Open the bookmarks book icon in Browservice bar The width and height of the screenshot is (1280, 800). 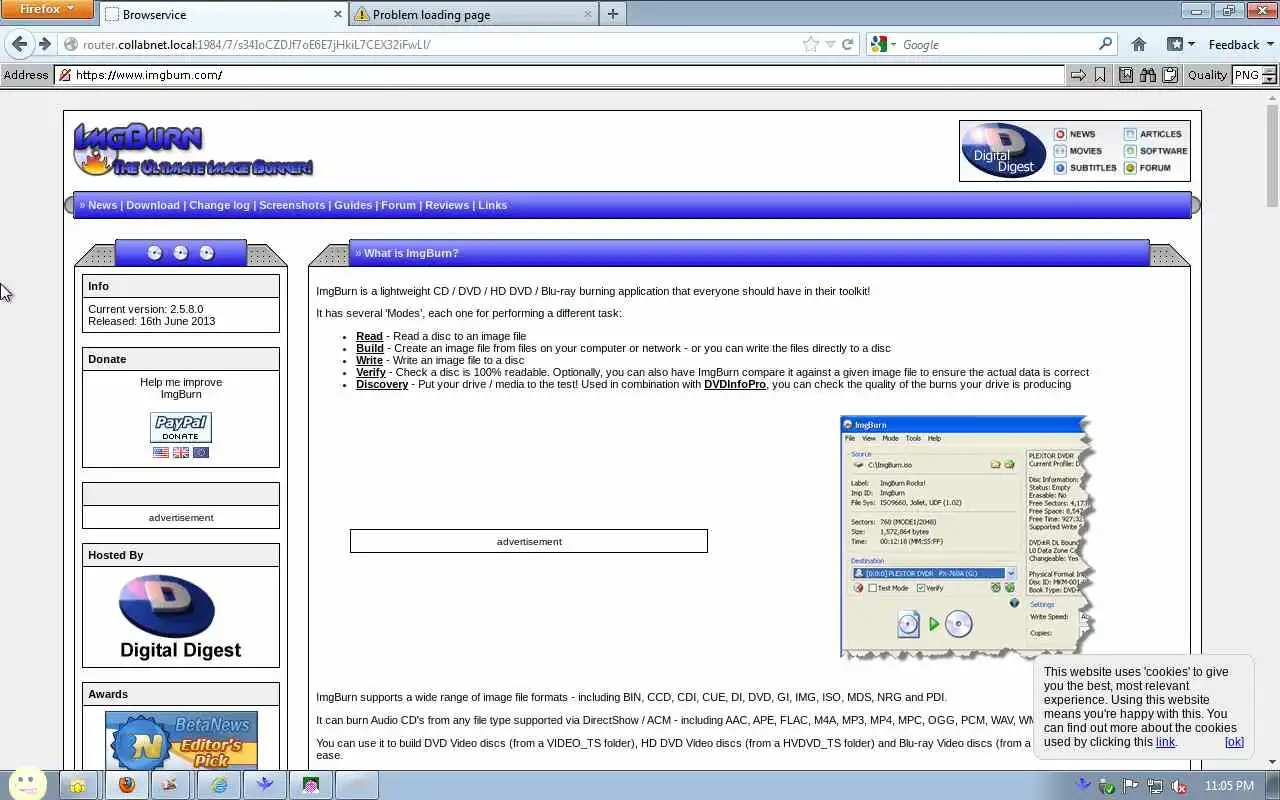(x=1126, y=75)
